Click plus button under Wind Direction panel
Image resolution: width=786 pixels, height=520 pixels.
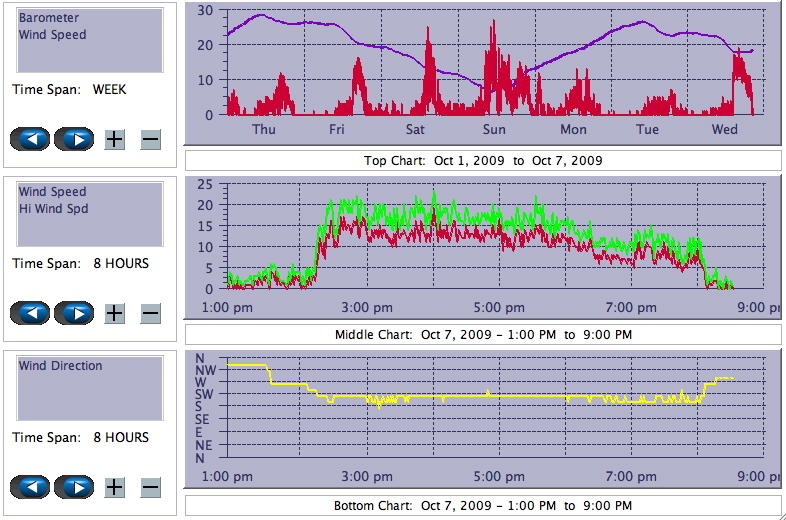(115, 487)
